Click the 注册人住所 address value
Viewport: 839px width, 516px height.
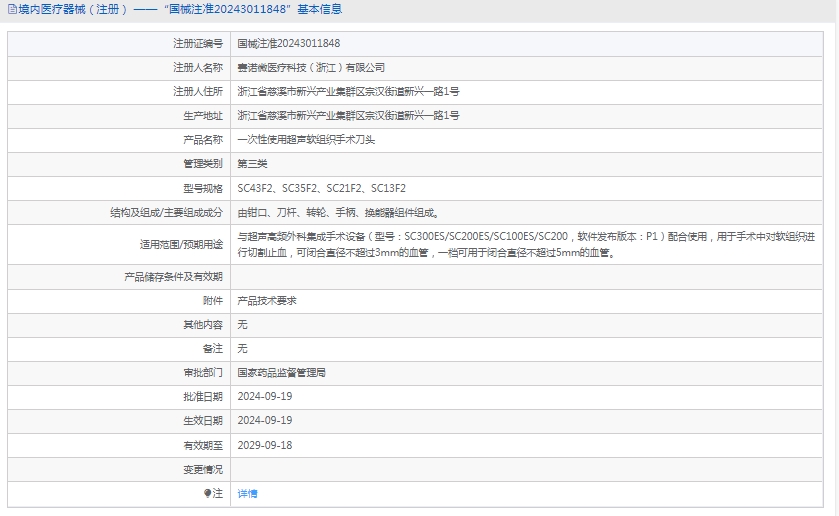348,92
